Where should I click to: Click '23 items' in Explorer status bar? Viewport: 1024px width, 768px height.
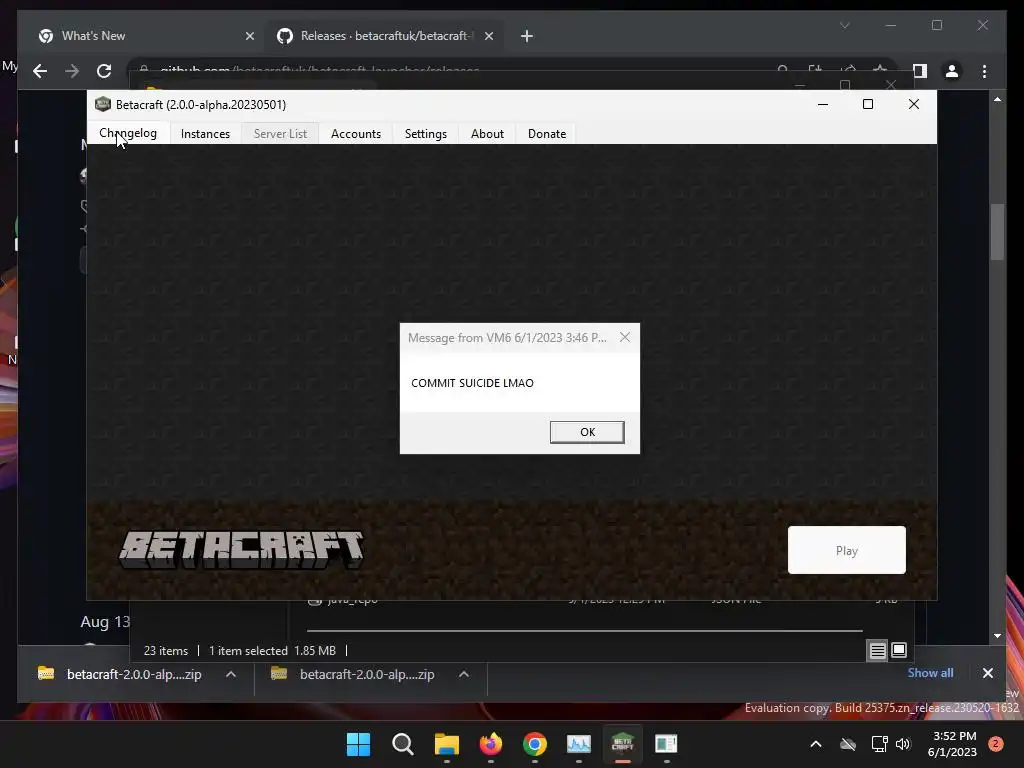pos(166,650)
